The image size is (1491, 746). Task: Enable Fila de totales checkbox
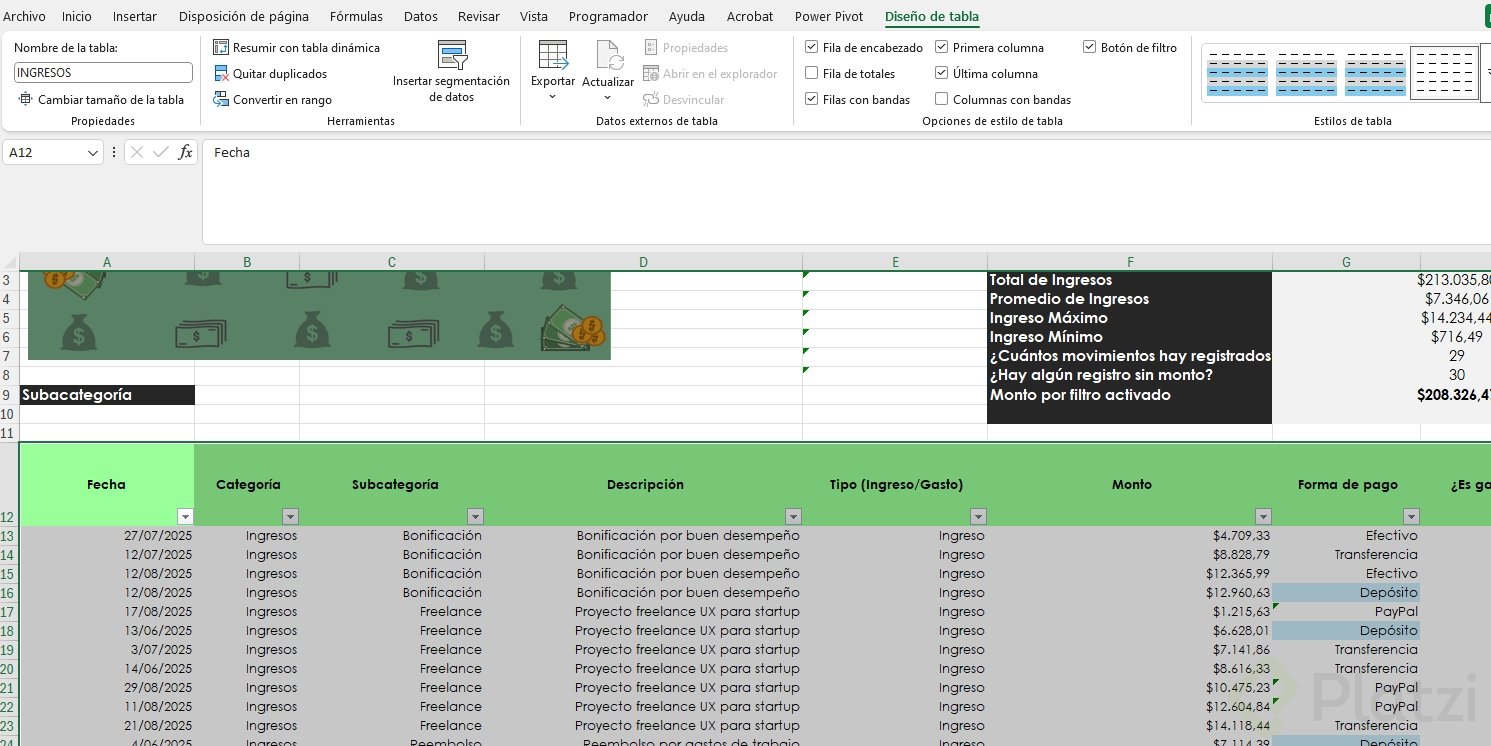click(812, 73)
